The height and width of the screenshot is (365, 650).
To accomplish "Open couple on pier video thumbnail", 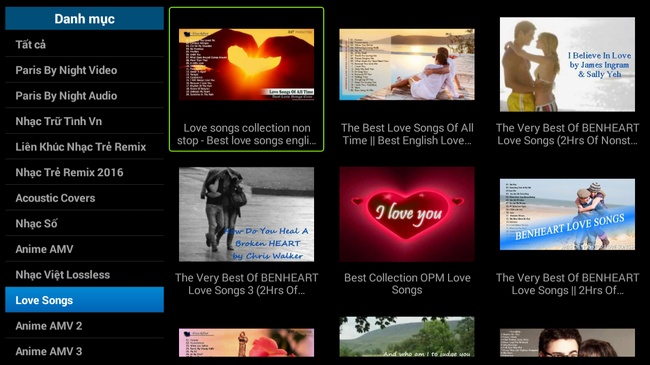I will pos(407,64).
